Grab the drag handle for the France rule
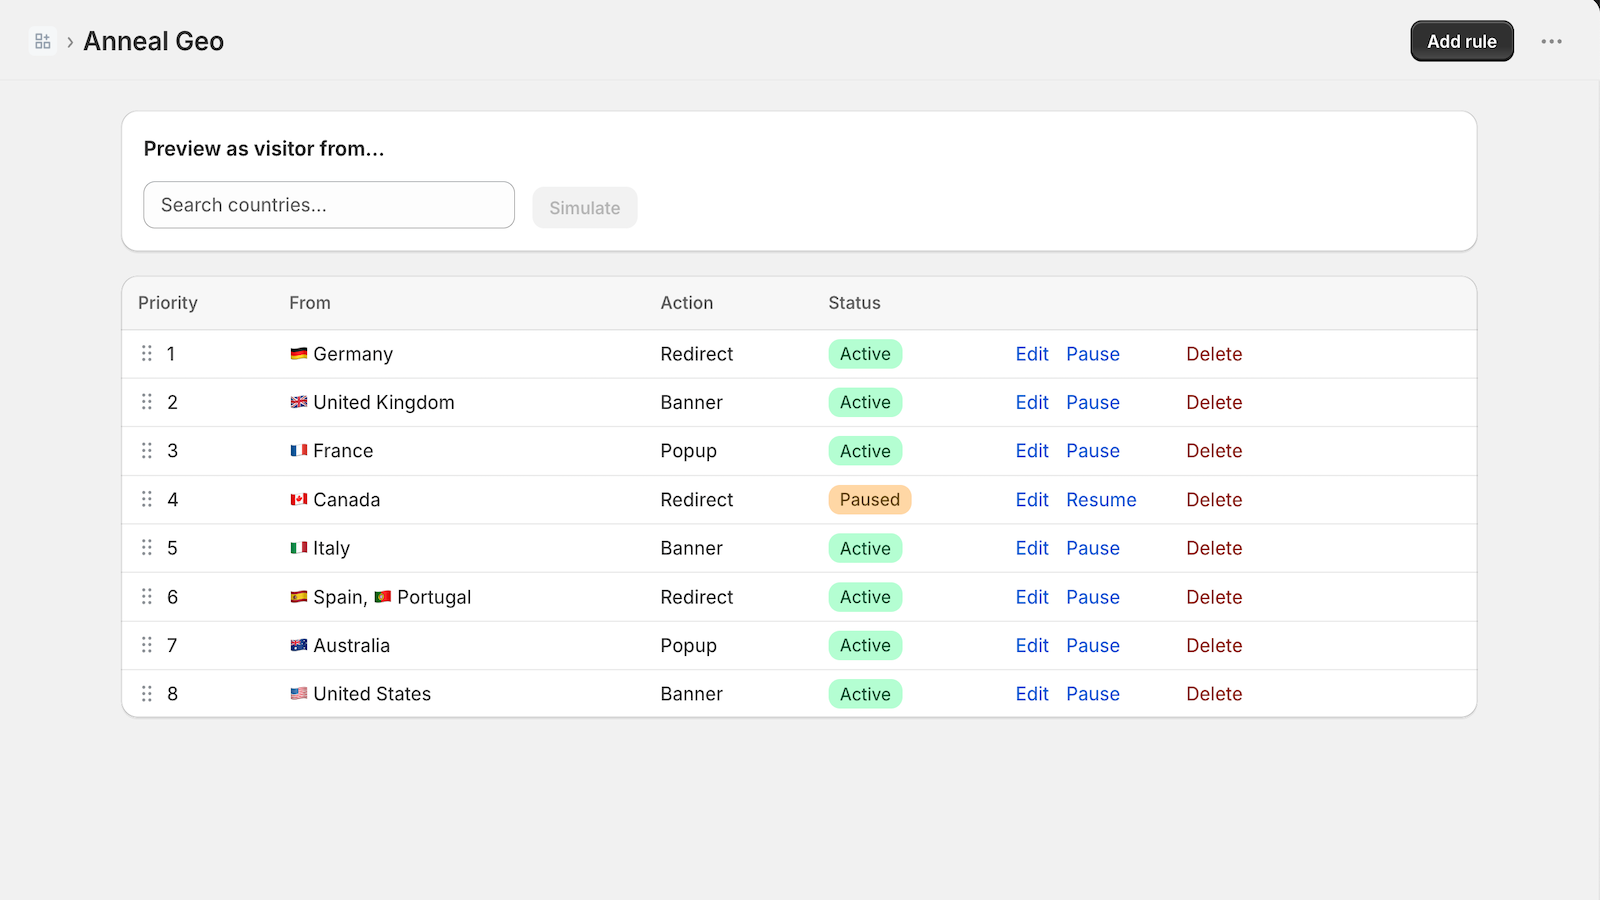This screenshot has width=1600, height=900. coord(147,451)
